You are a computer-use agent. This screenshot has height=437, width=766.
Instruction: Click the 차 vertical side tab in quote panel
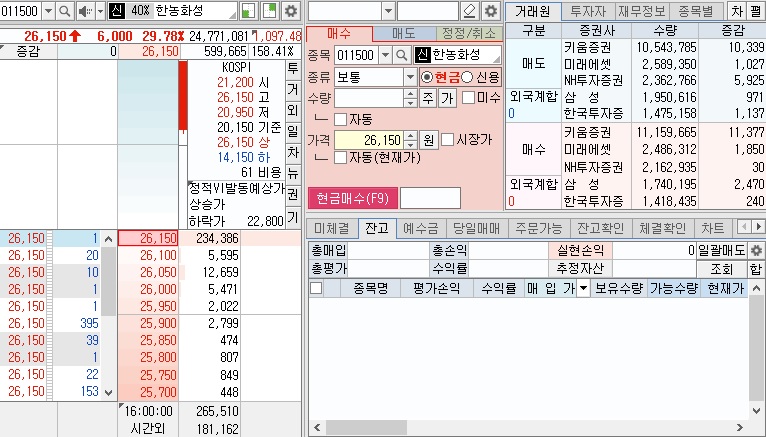tap(293, 152)
